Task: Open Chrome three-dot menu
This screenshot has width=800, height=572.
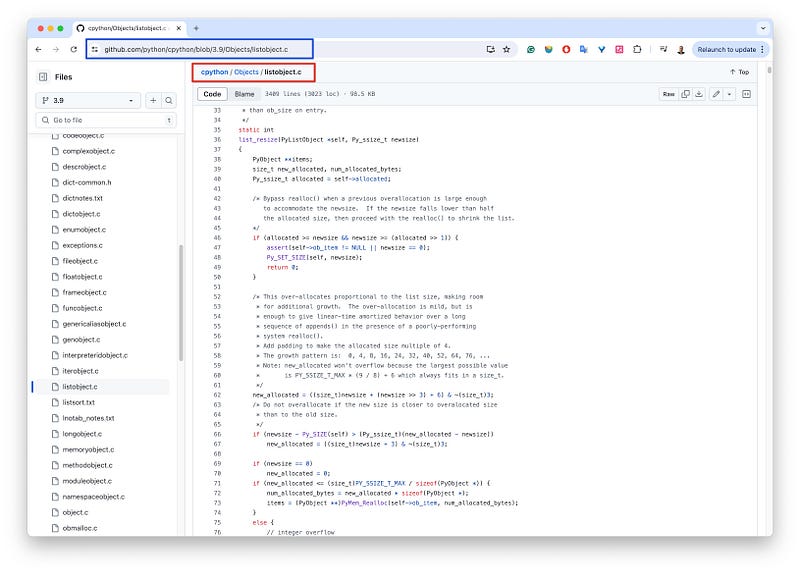Action: 762,49
